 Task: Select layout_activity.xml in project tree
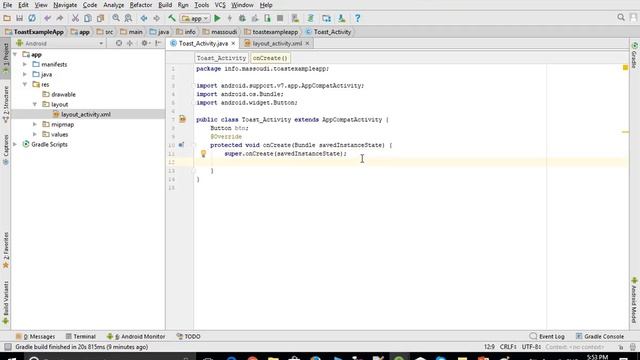[86, 115]
